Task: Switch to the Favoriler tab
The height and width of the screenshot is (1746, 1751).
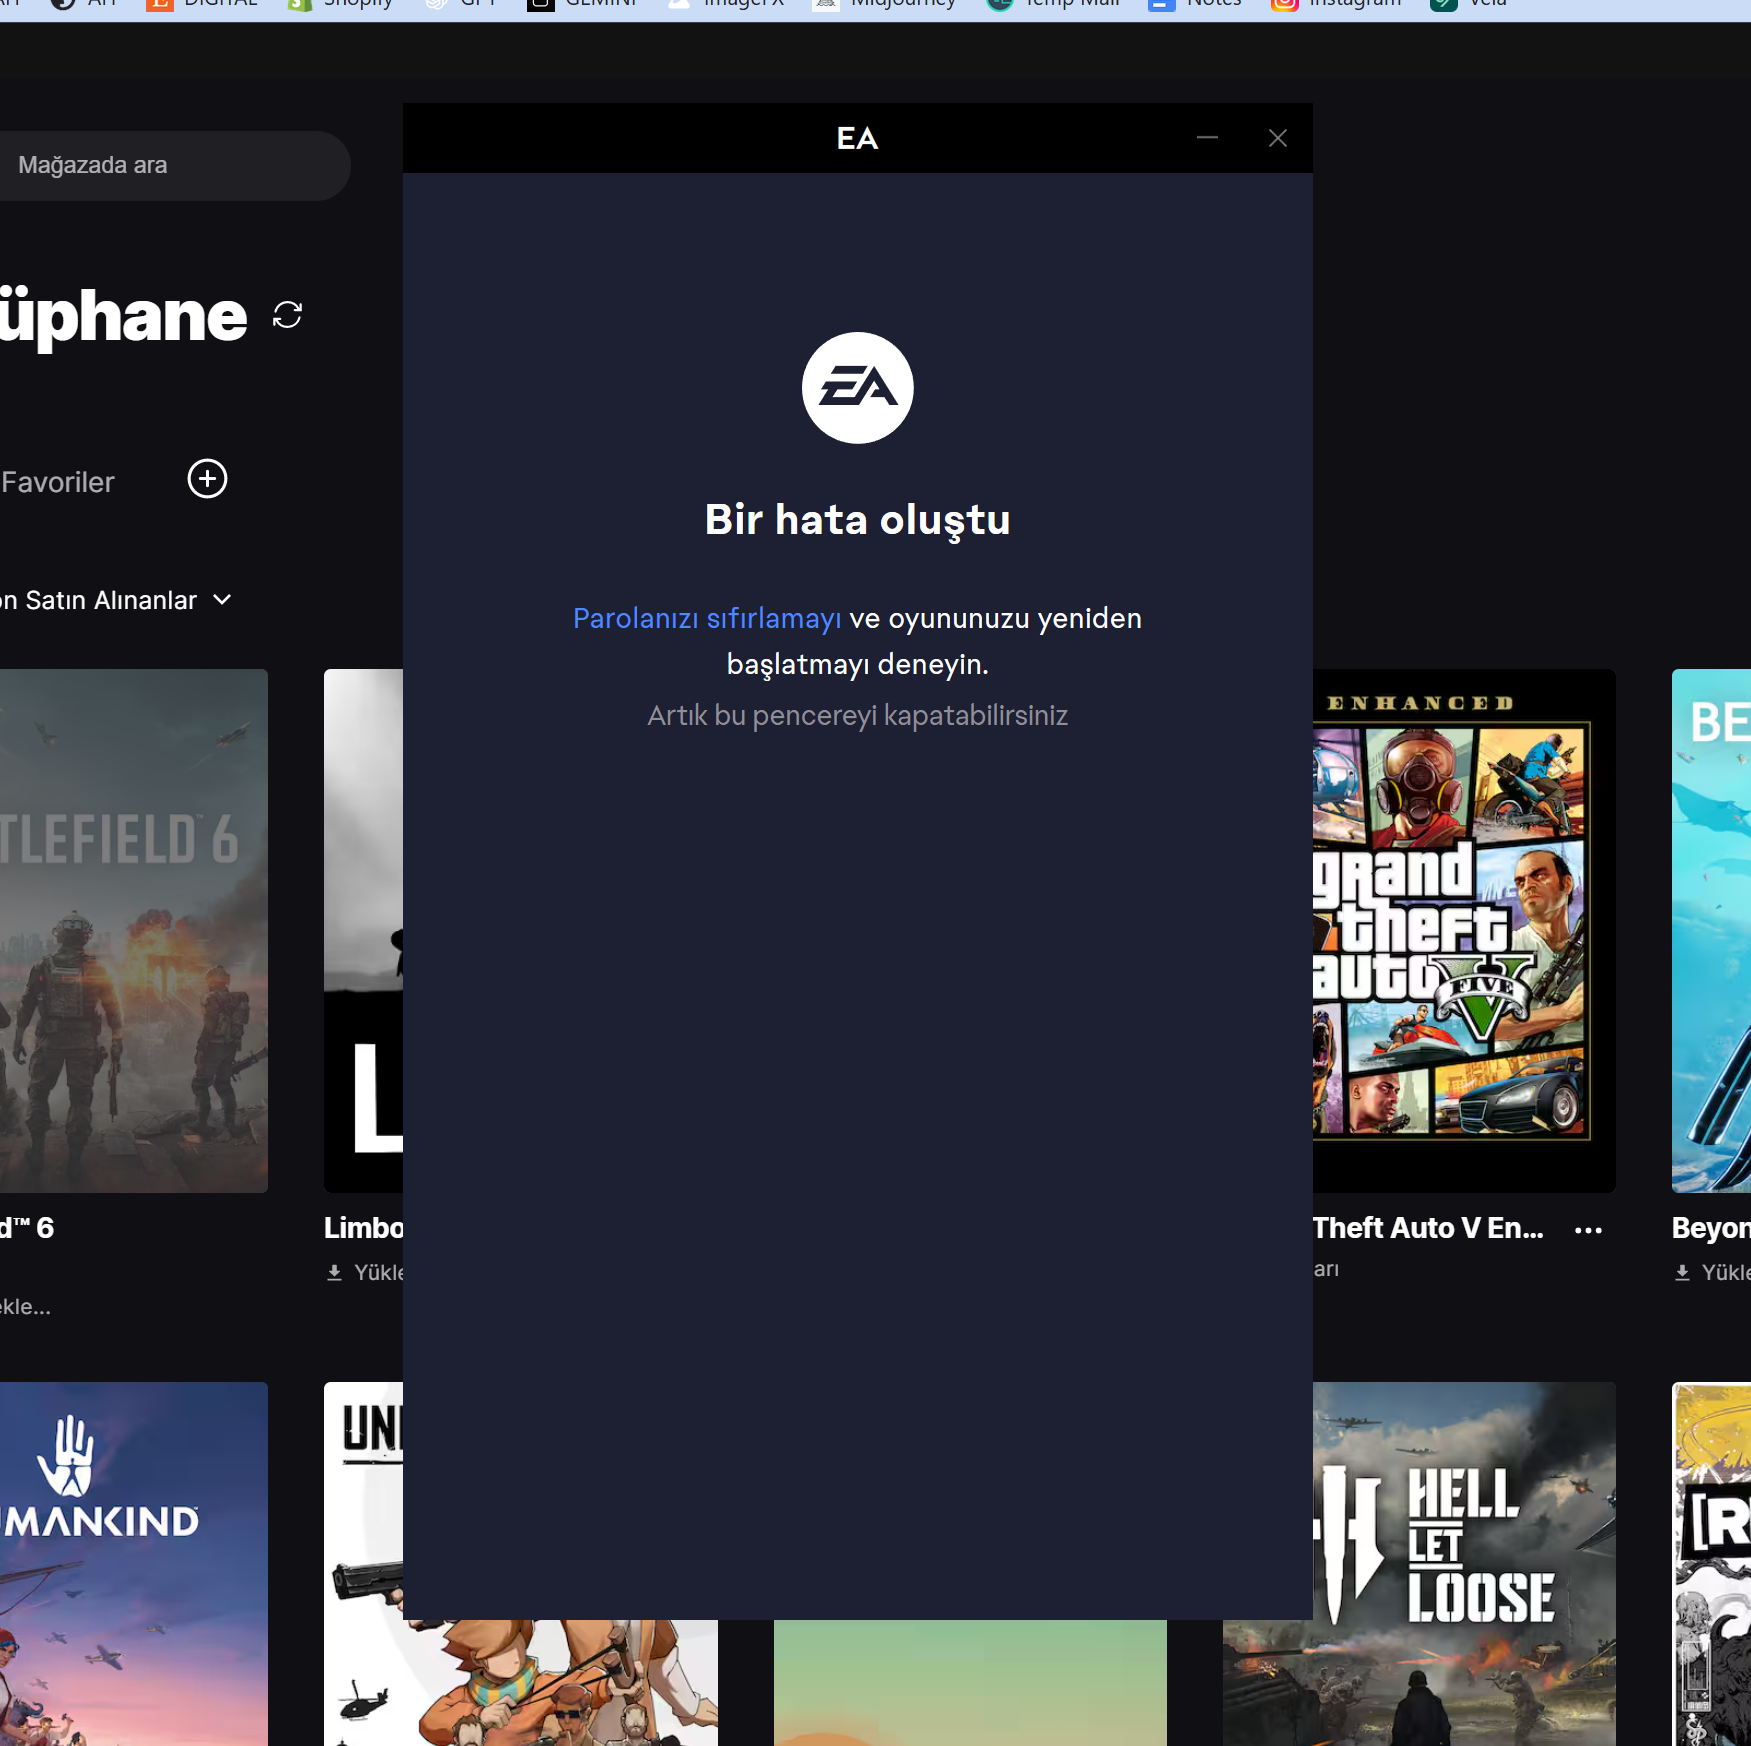Action: [58, 482]
